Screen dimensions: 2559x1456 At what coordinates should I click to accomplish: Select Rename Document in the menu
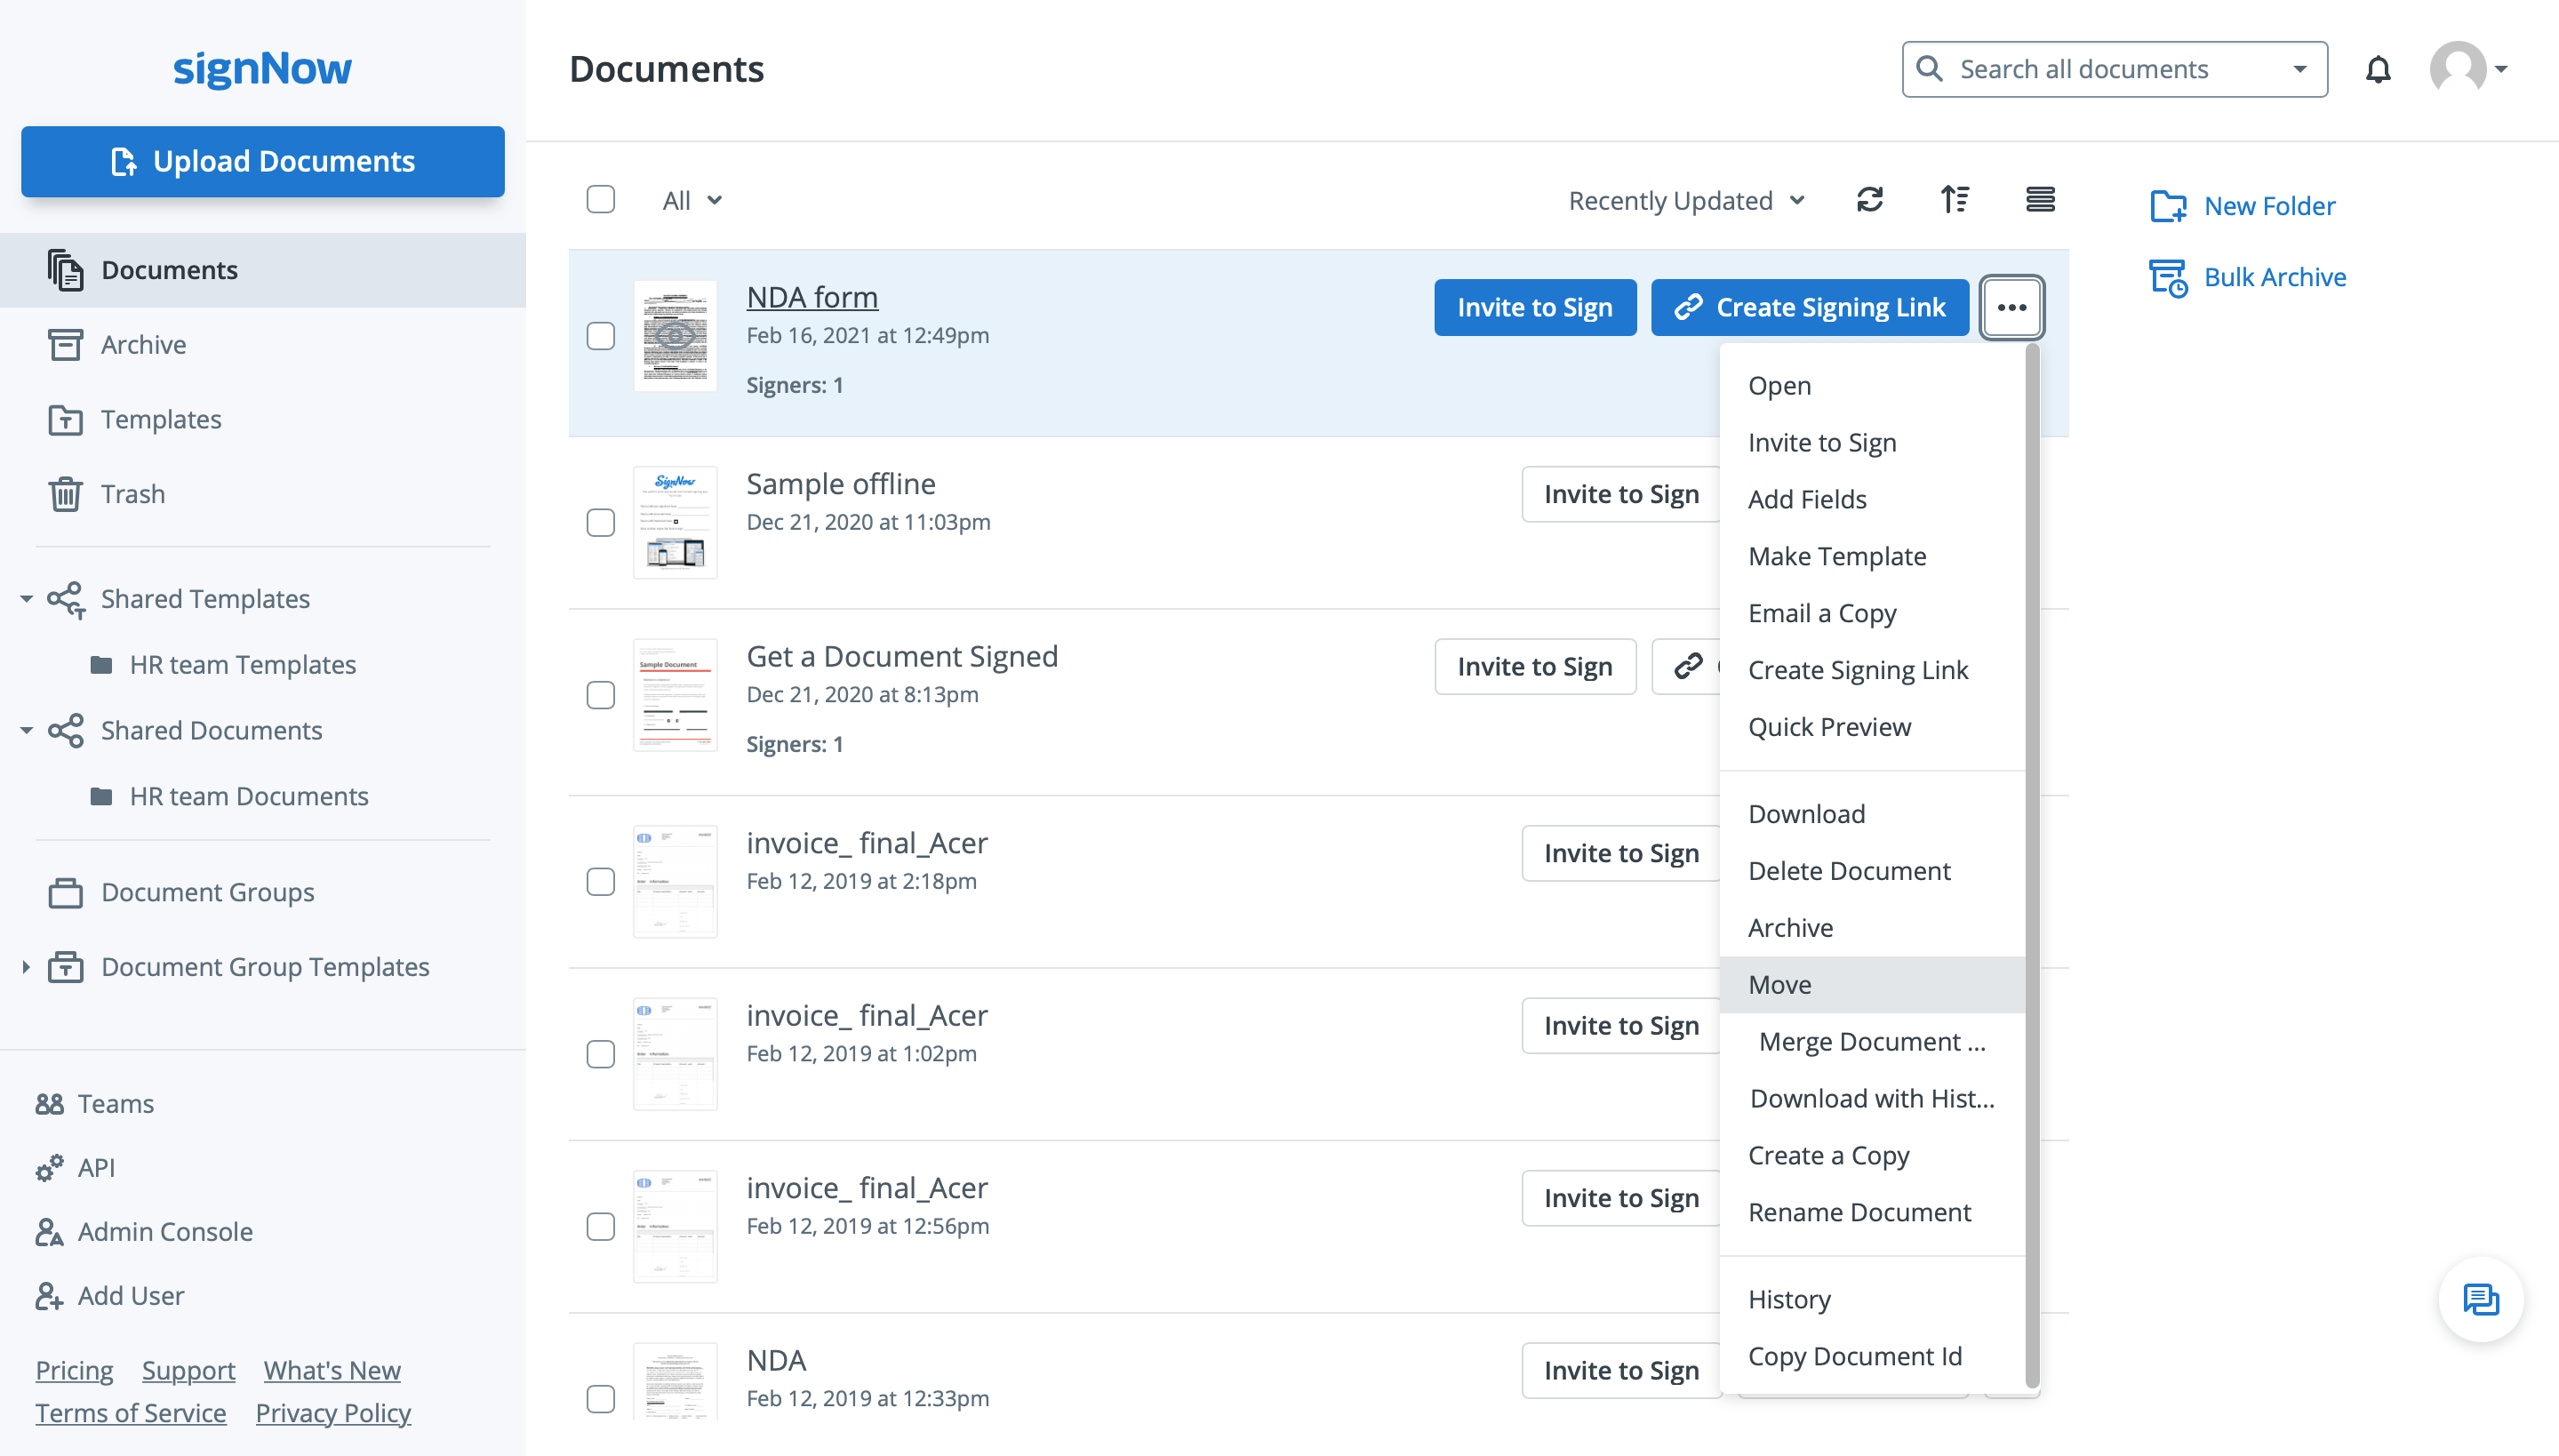point(1859,1212)
